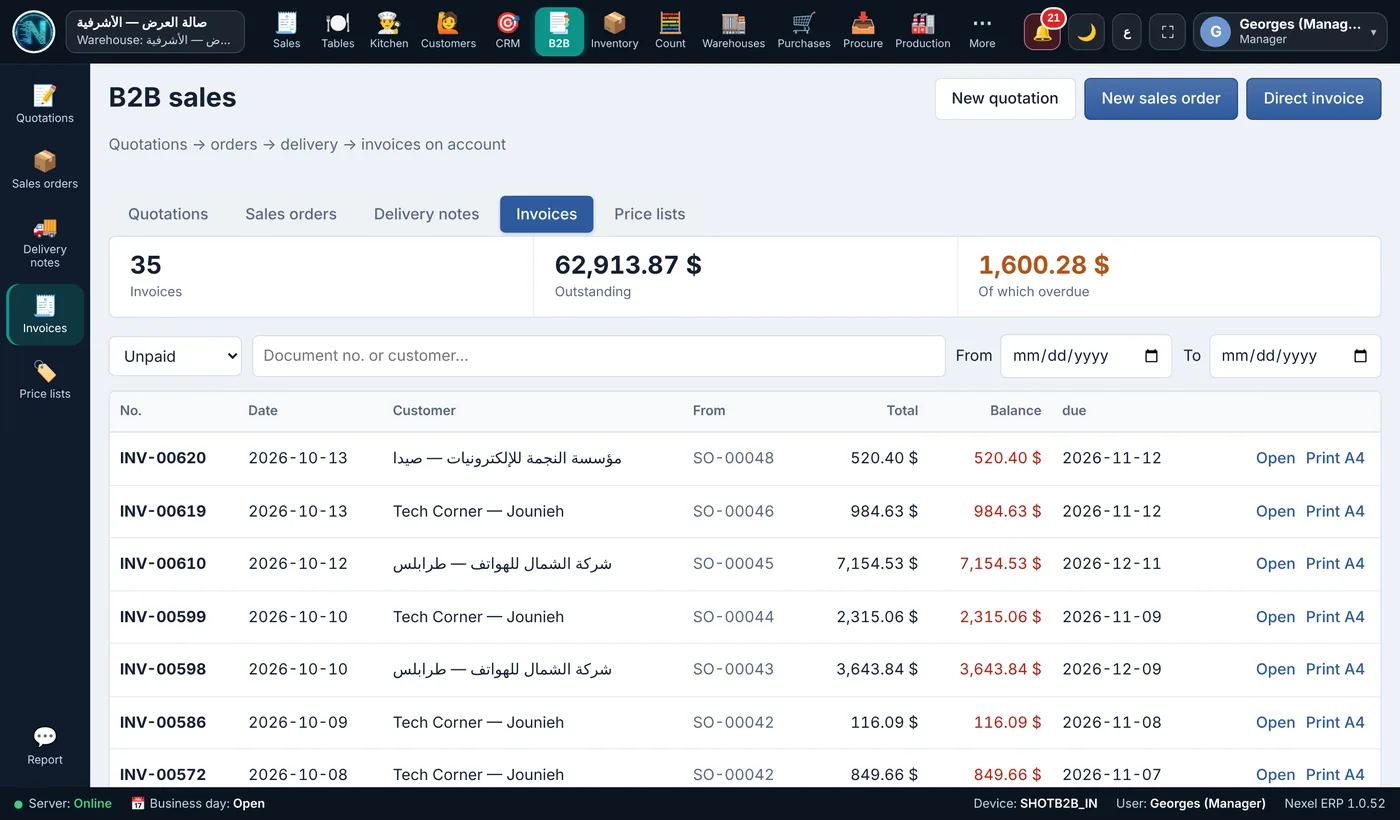Screen dimensions: 1400x820
Task: Open Quotations in the left sidebar
Action: pyautogui.click(x=45, y=104)
